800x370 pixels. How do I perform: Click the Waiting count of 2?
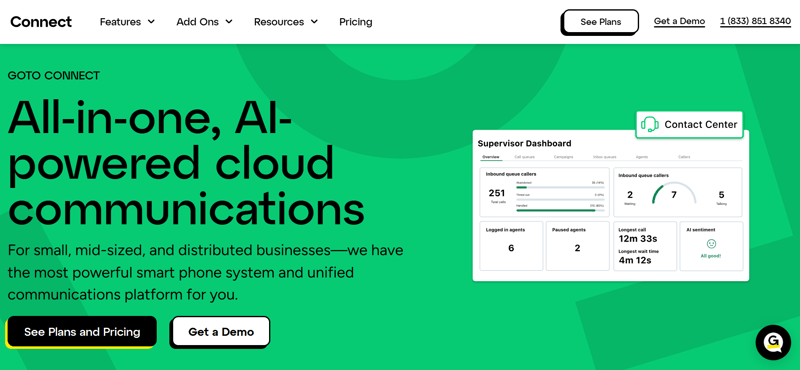click(x=630, y=194)
